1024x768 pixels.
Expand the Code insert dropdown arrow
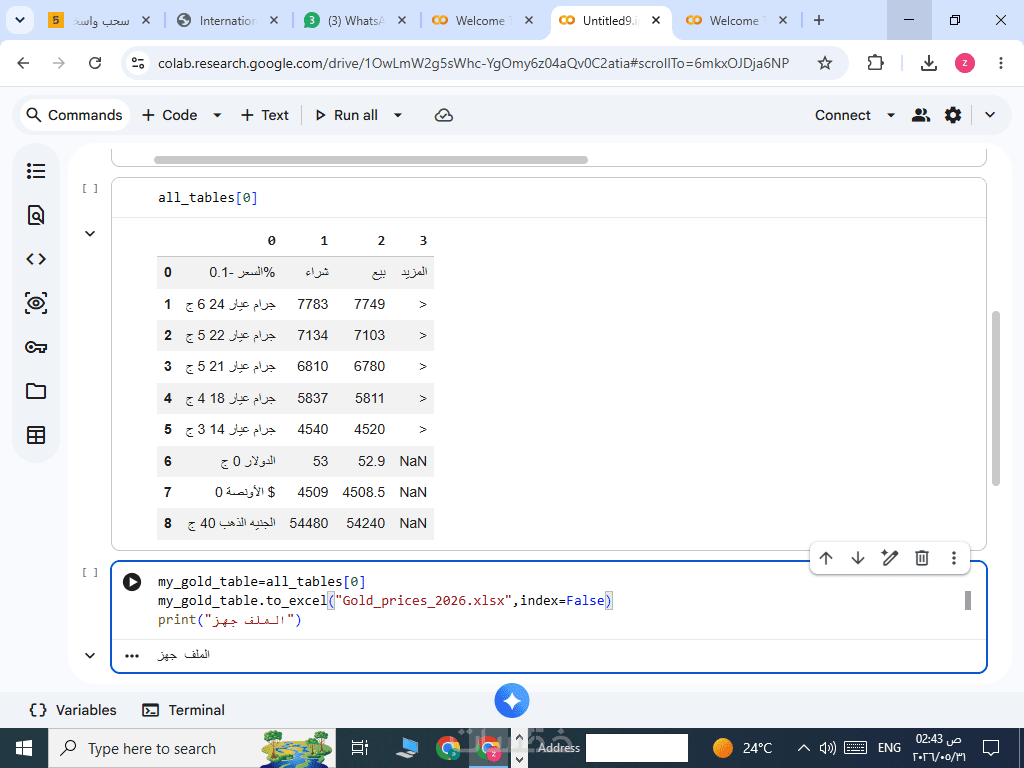pyautogui.click(x=217, y=116)
